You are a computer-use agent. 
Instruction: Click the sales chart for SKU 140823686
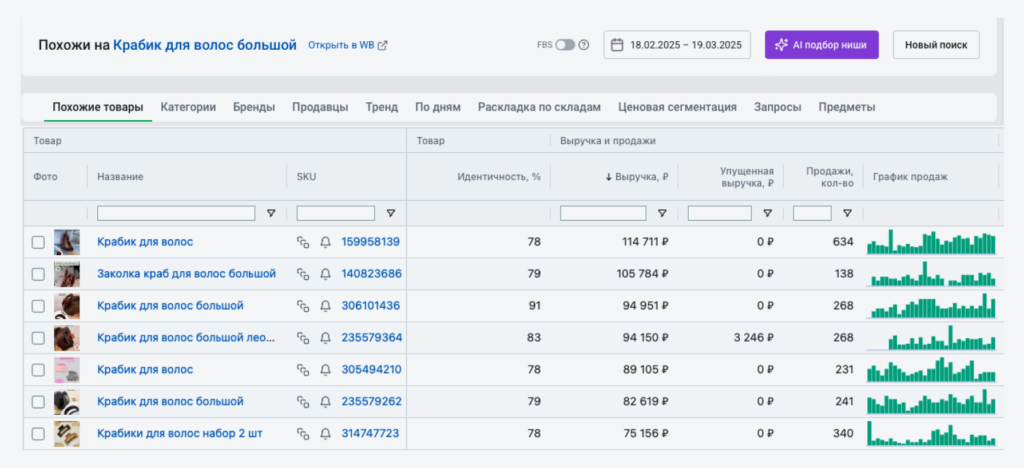tap(931, 274)
